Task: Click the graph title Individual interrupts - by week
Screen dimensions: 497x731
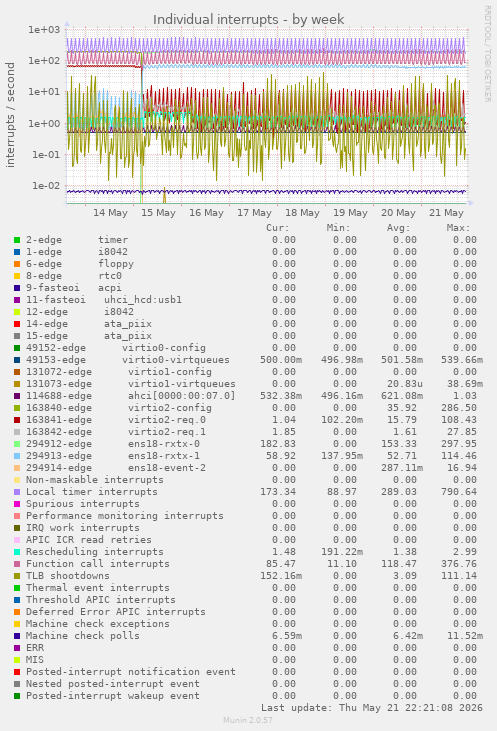Action: [248, 20]
